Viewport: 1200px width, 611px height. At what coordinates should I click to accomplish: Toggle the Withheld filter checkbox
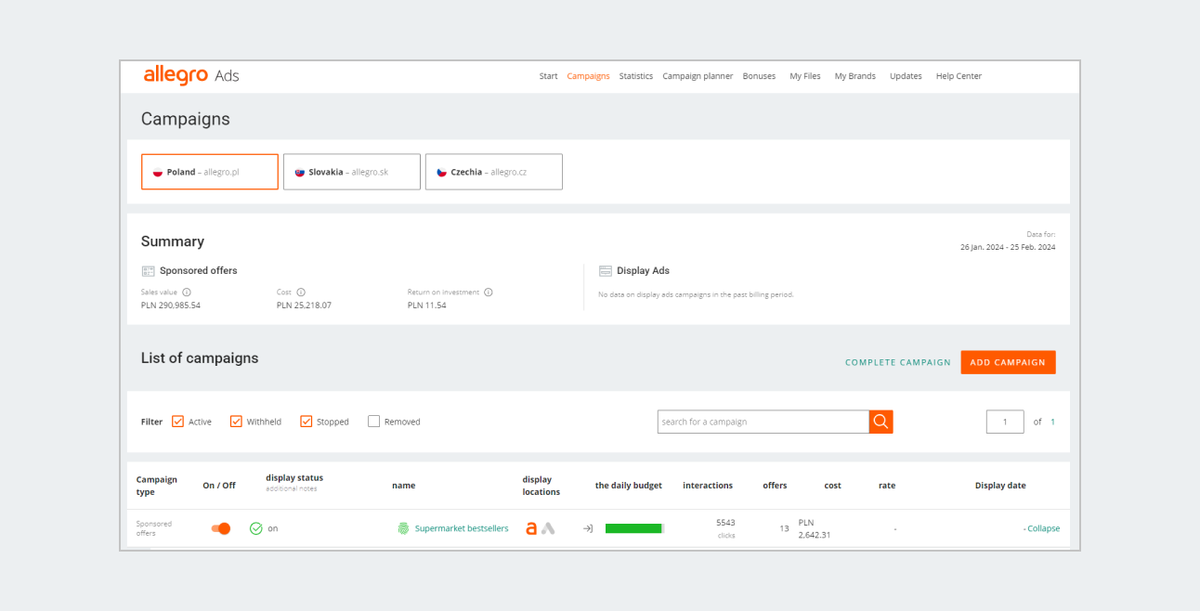point(236,421)
